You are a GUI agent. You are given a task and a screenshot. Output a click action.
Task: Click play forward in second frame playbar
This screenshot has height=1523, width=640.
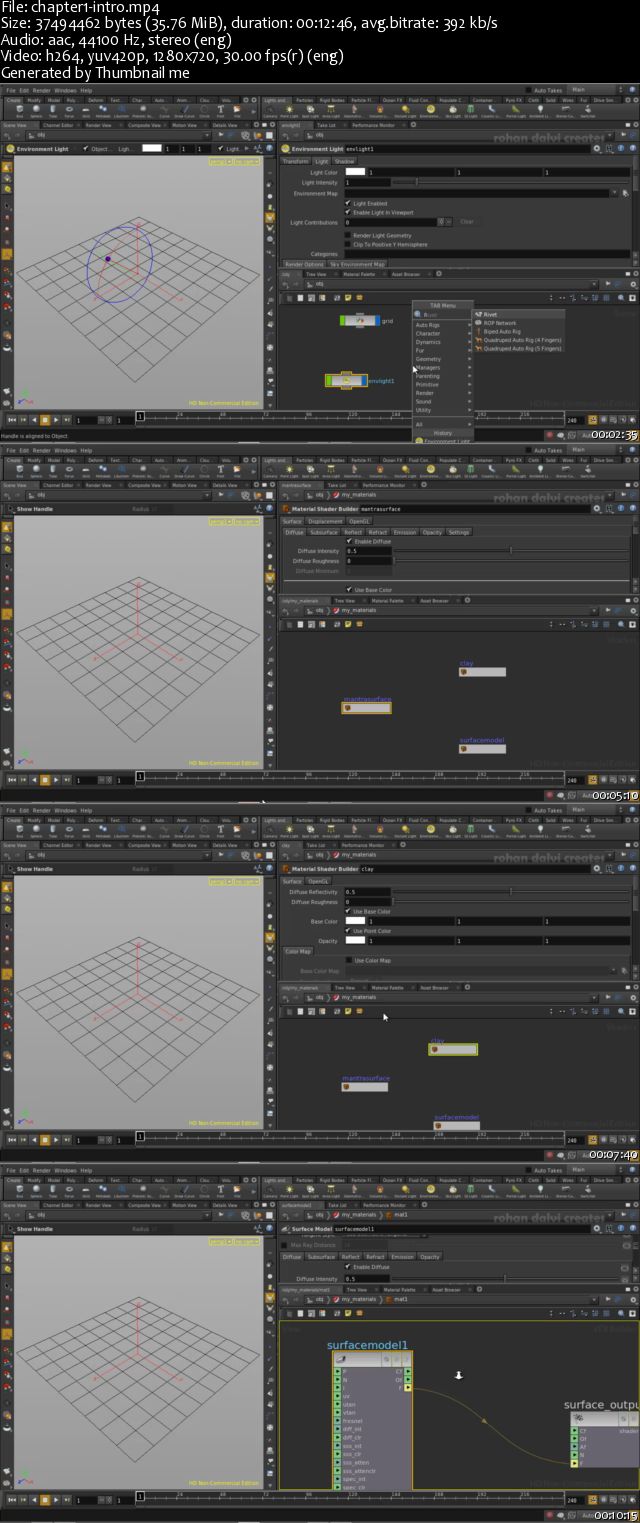coord(54,780)
